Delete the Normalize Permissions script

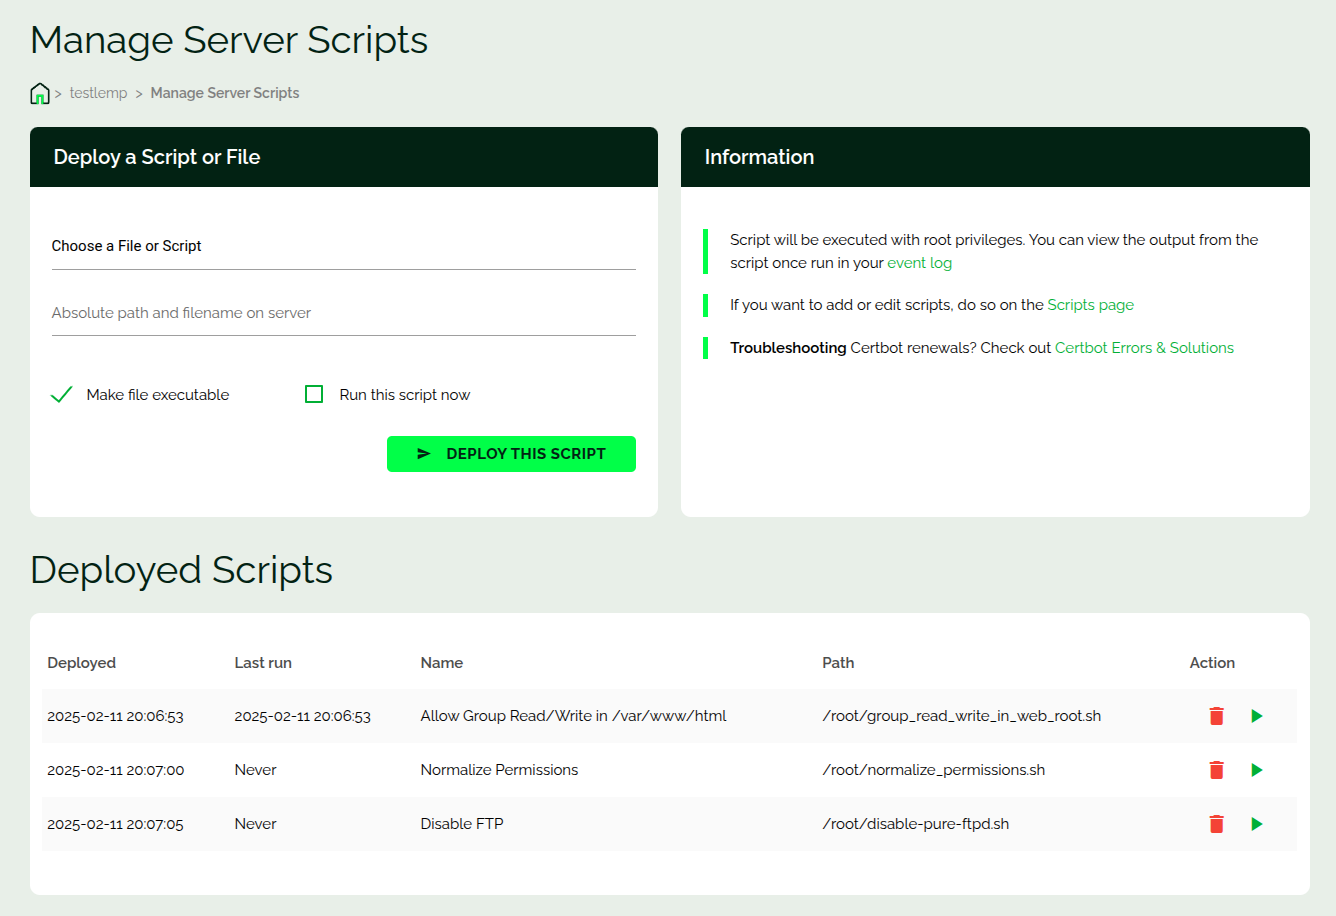(1216, 770)
